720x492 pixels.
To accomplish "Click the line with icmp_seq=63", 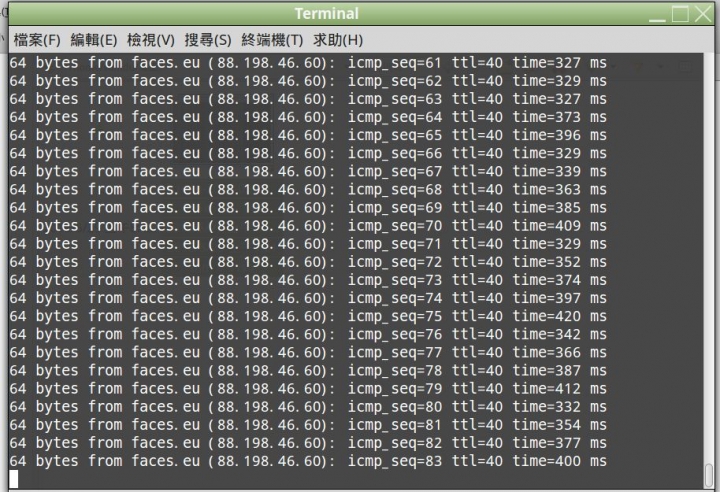I will 308,99.
